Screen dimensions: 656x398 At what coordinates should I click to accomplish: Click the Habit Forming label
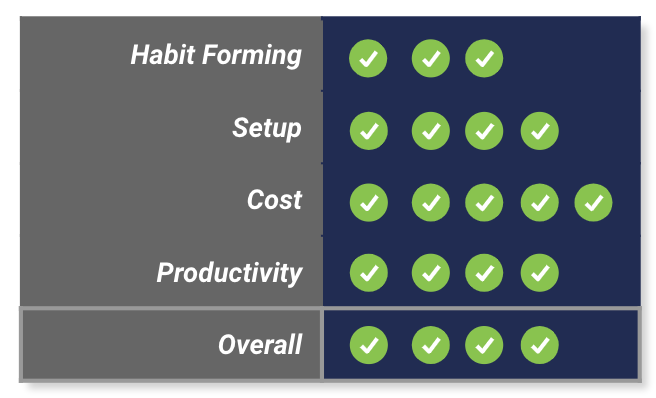(x=216, y=55)
